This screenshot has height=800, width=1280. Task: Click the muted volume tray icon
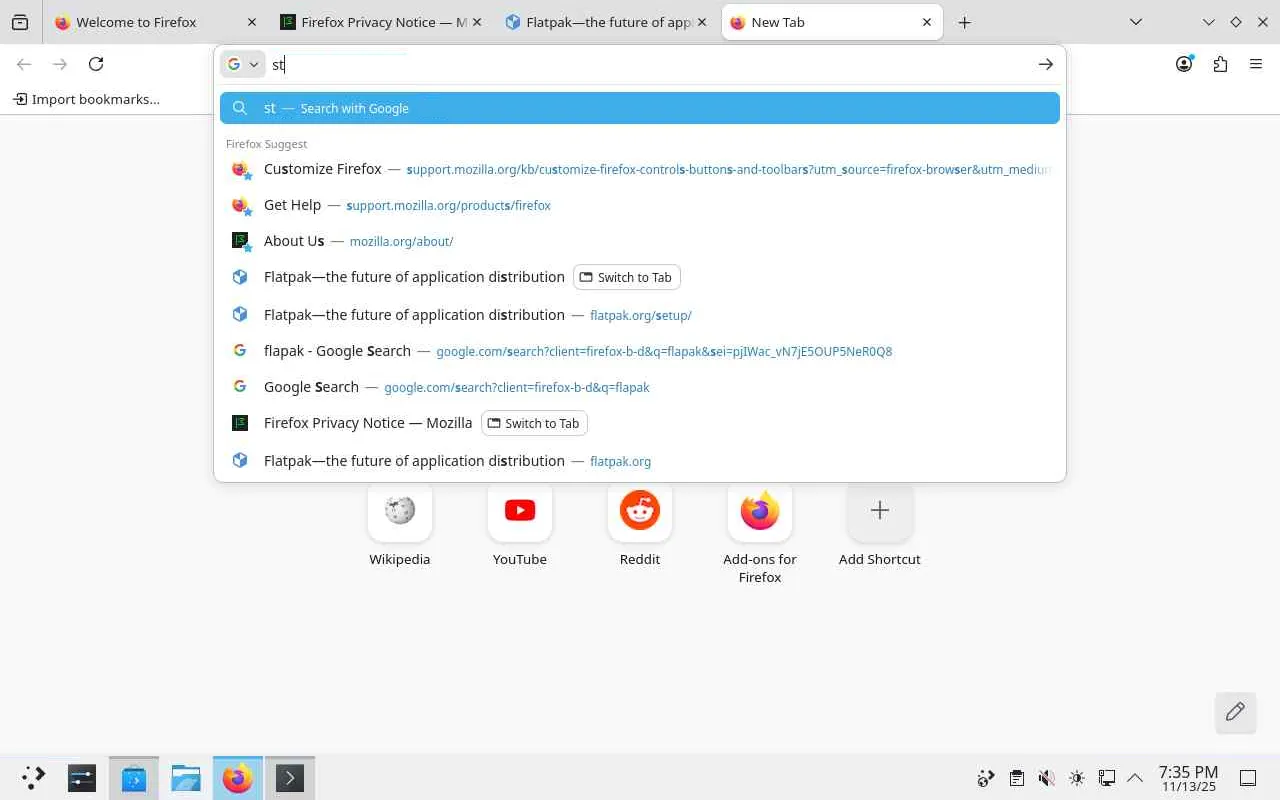[1046, 778]
